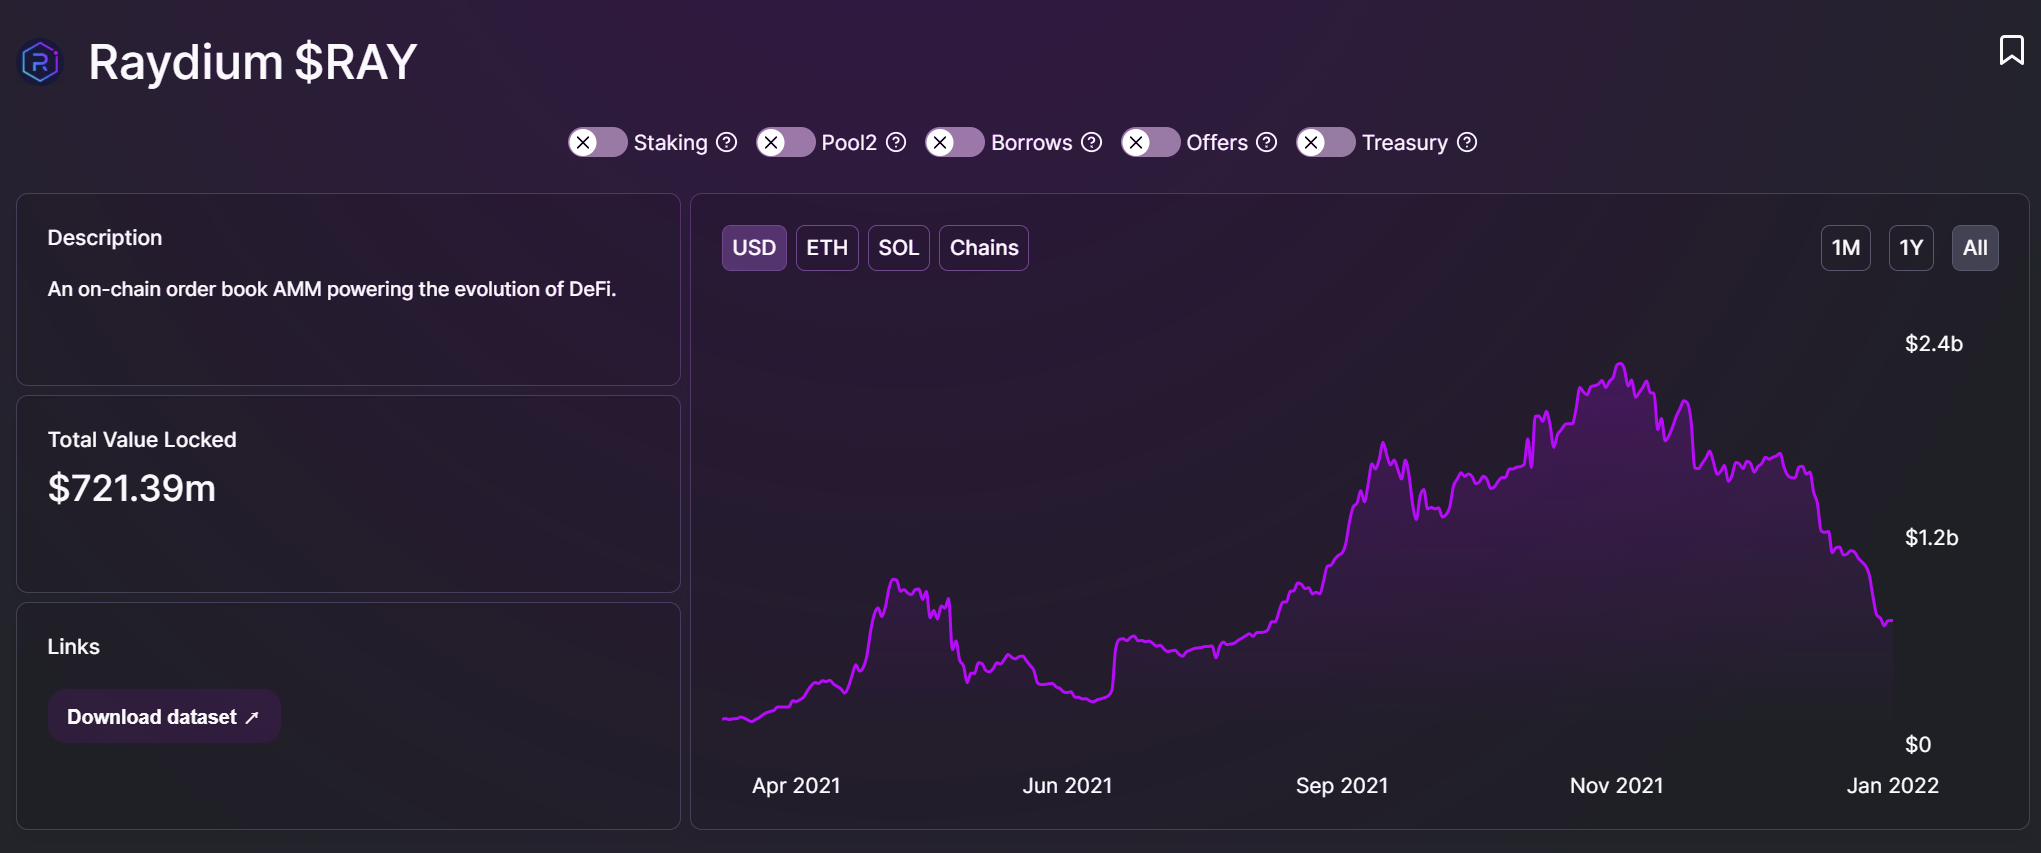Click the $0 axis label

pyautogui.click(x=1918, y=744)
